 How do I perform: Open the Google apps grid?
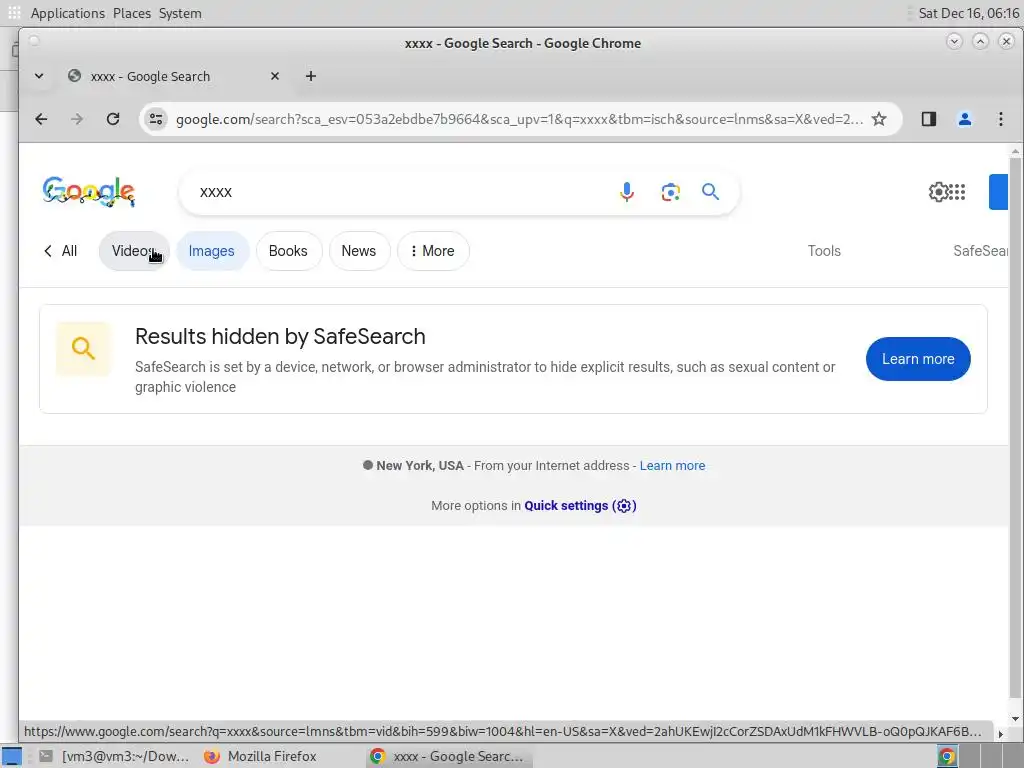point(957,192)
